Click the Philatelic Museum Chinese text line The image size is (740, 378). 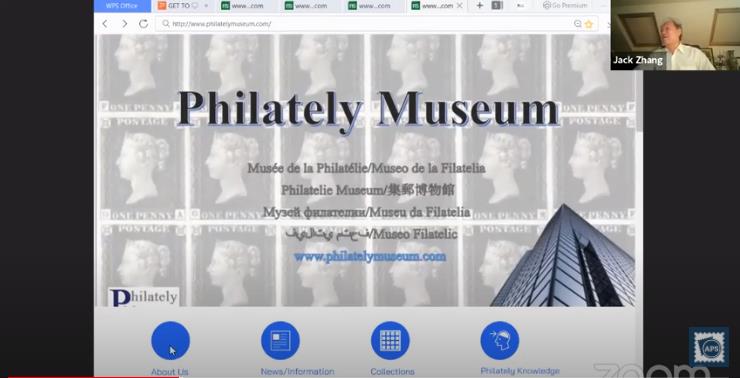368,190
